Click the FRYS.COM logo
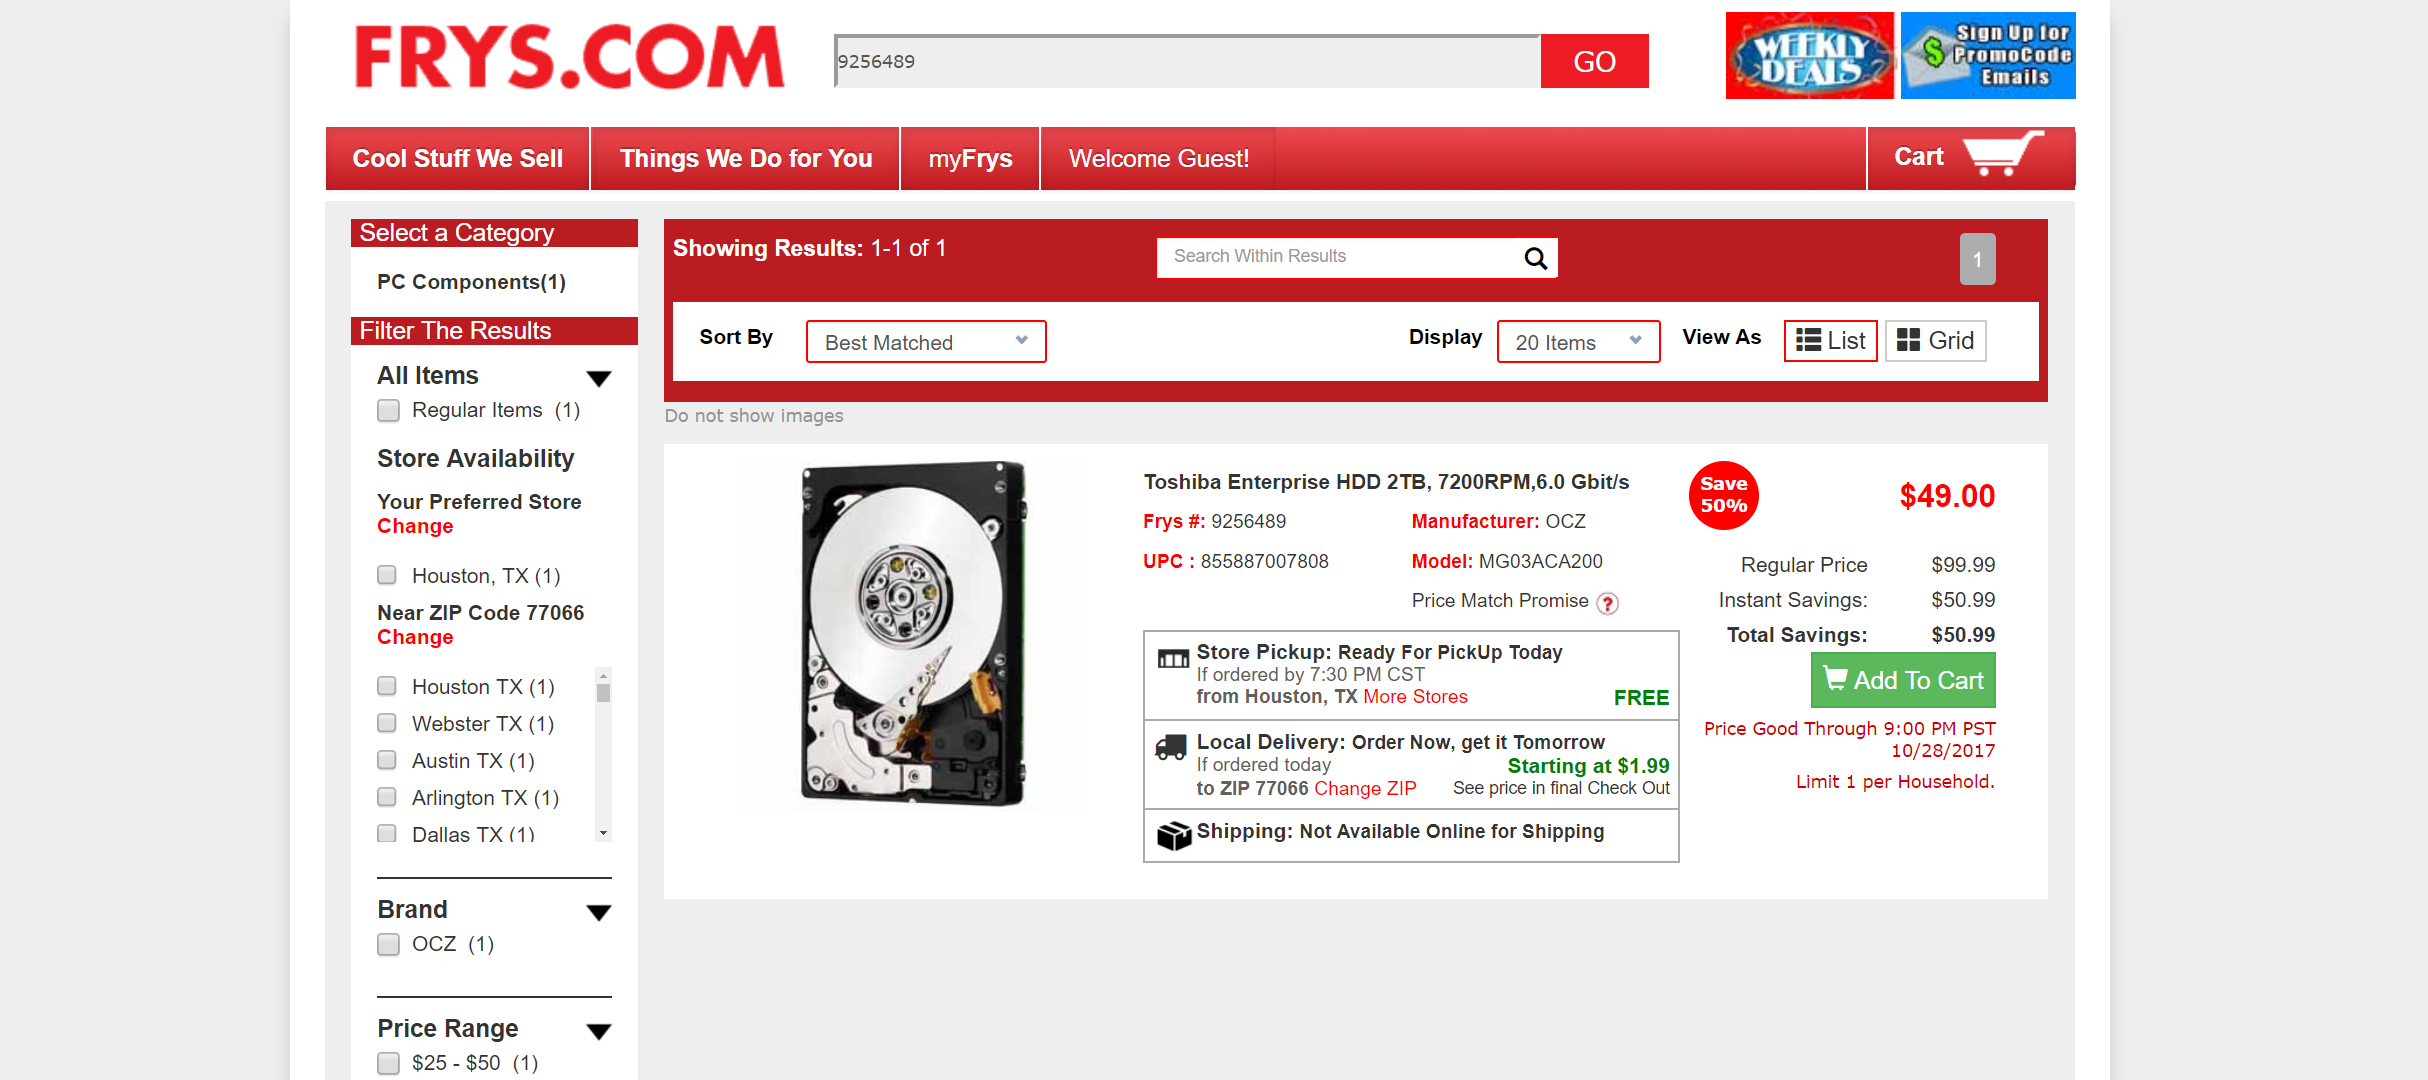Screen dimensions: 2428x1080 (x=569, y=57)
